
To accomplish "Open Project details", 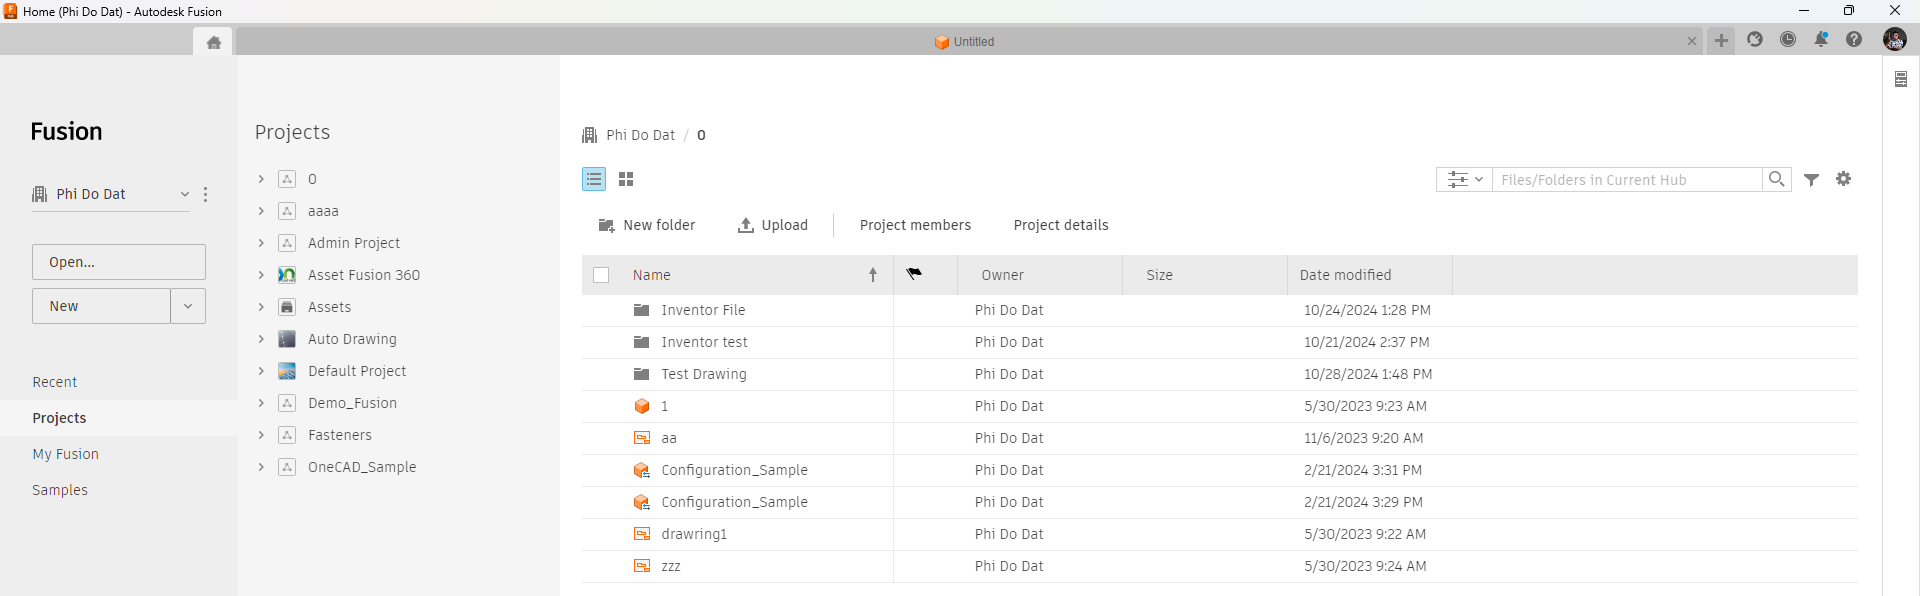I will click(1061, 225).
